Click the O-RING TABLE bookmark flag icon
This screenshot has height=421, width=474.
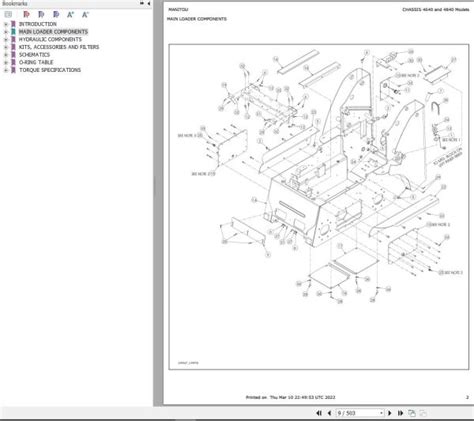coord(13,62)
